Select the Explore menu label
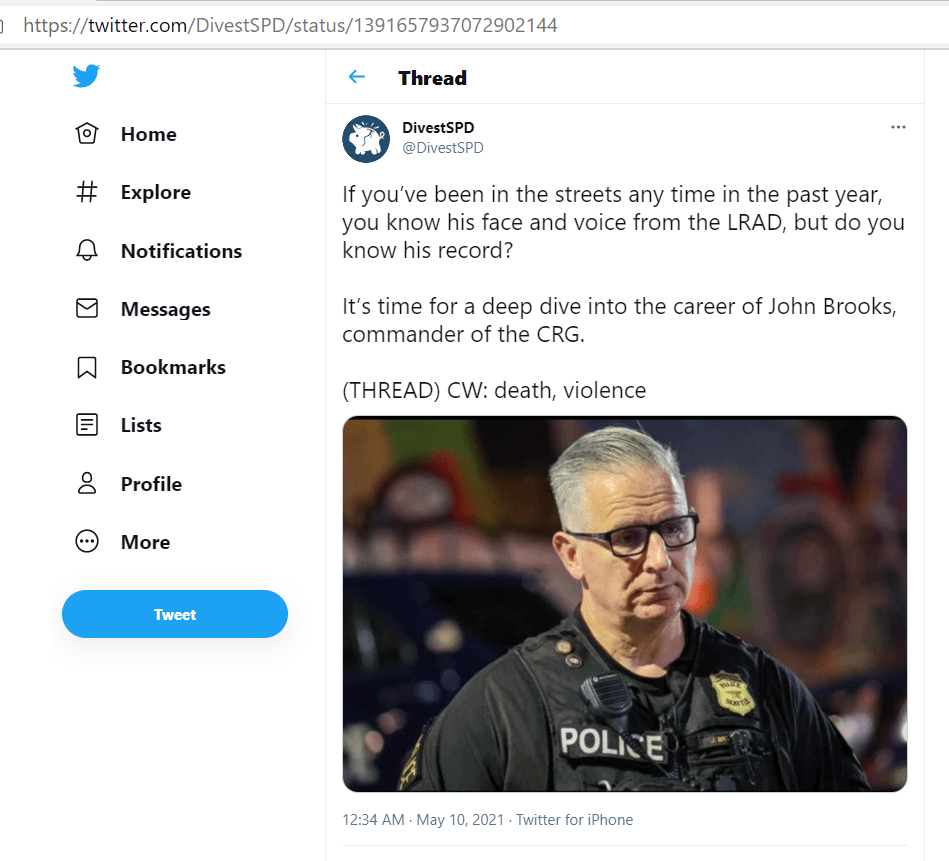This screenshot has height=861, width=949. pyautogui.click(x=155, y=192)
